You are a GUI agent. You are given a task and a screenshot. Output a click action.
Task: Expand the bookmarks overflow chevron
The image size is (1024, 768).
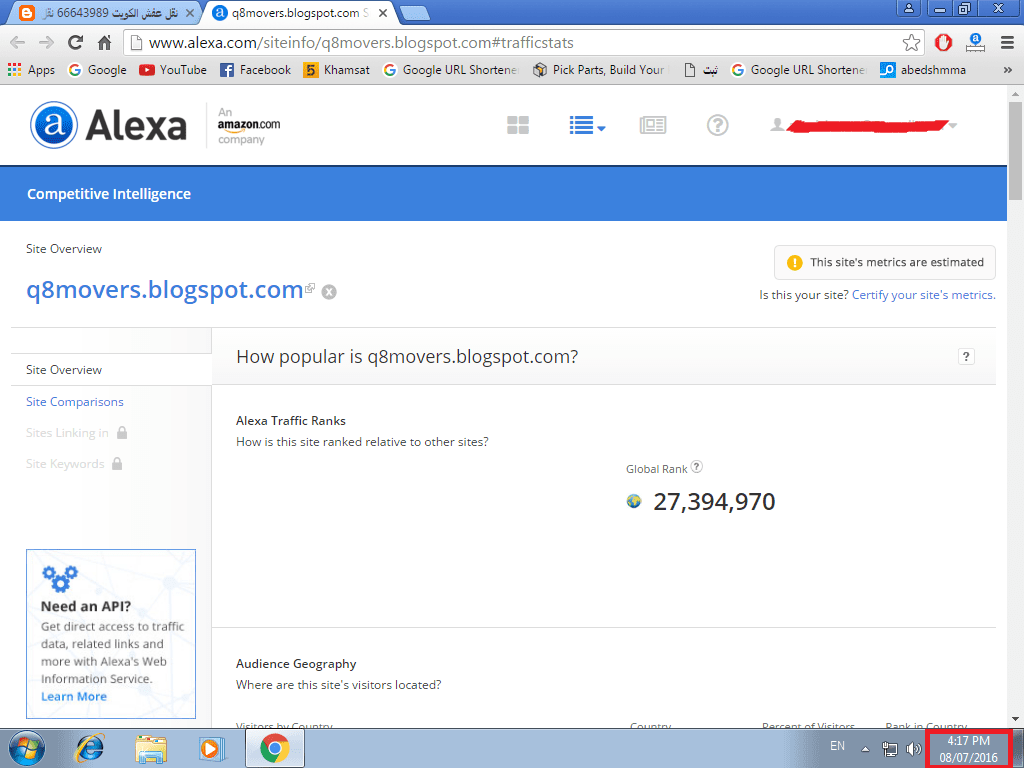tap(1008, 70)
